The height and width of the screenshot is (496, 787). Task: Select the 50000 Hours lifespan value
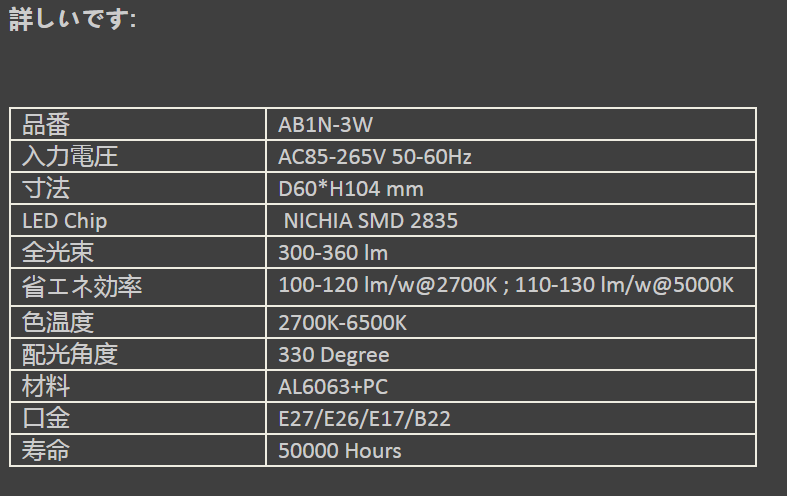click(x=340, y=450)
